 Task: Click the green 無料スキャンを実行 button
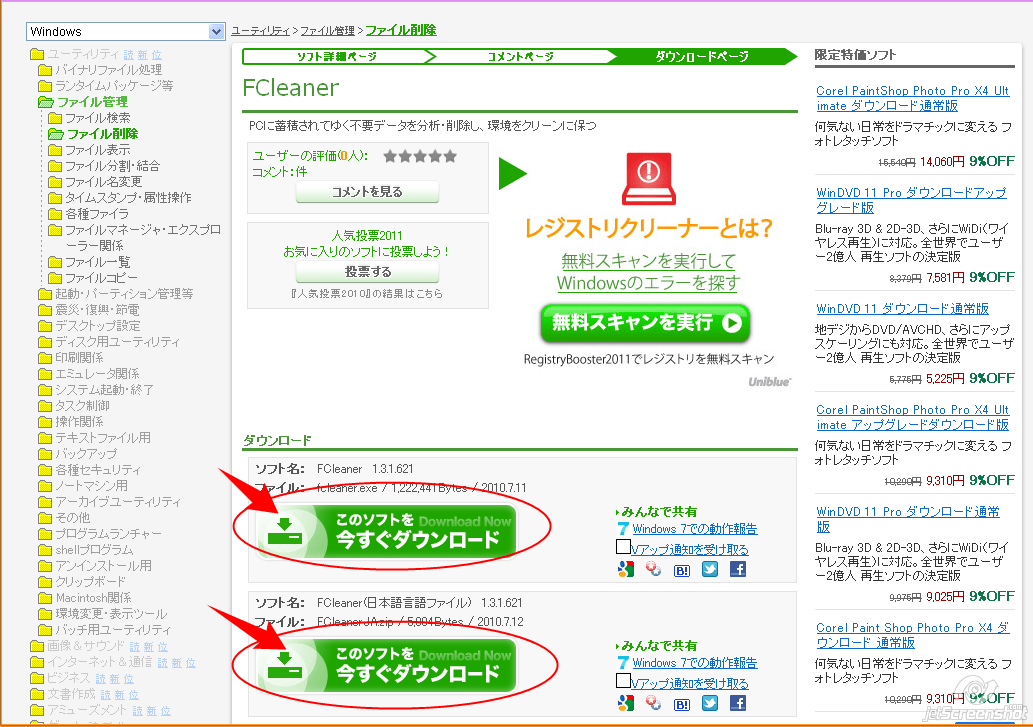(x=645, y=323)
